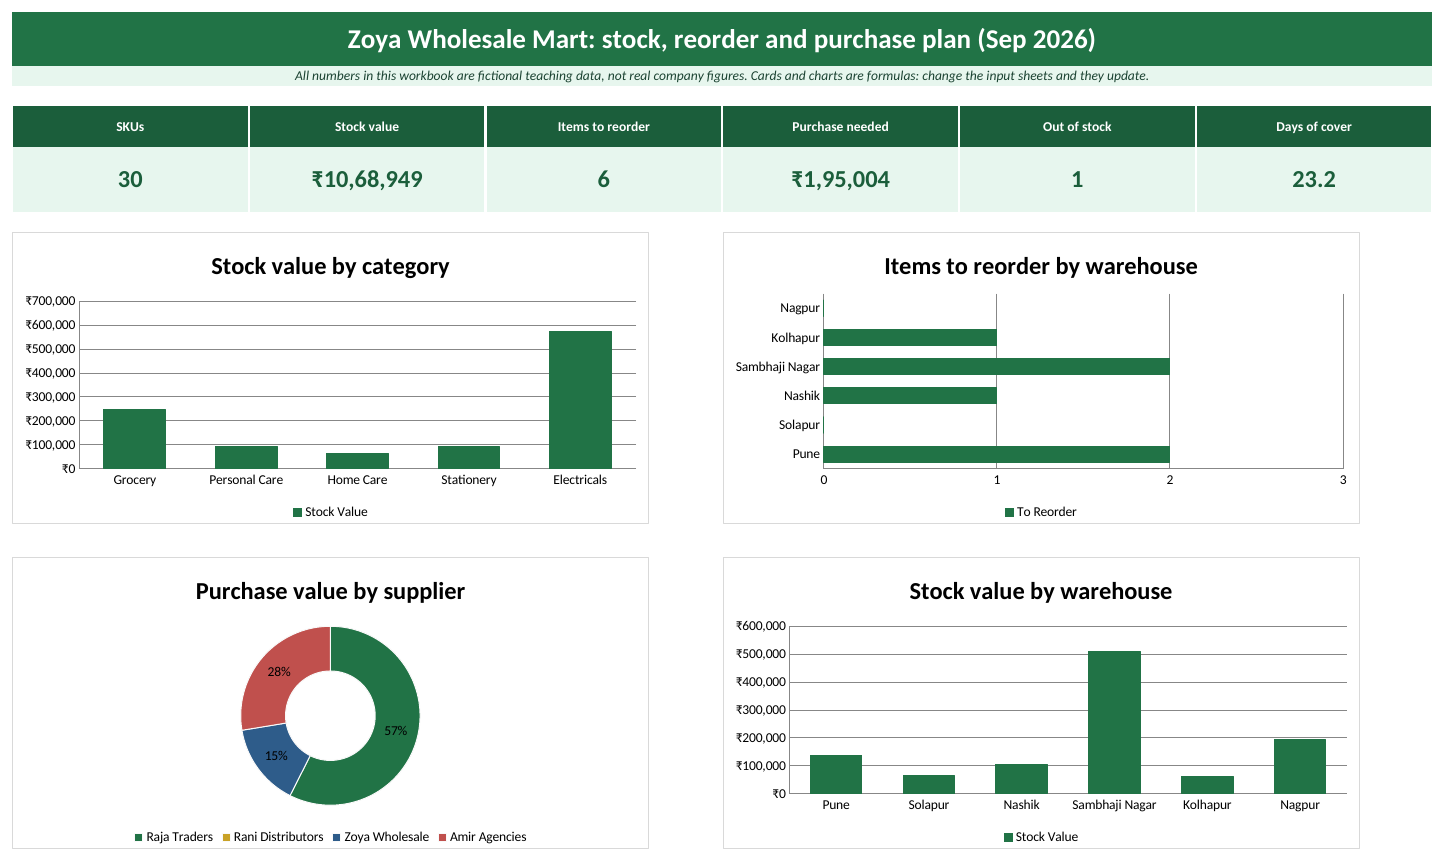Screen dimensions: 1444x861
Task: Select the Sambhaji Nagar reorder bar
Action: pyautogui.click(x=996, y=367)
